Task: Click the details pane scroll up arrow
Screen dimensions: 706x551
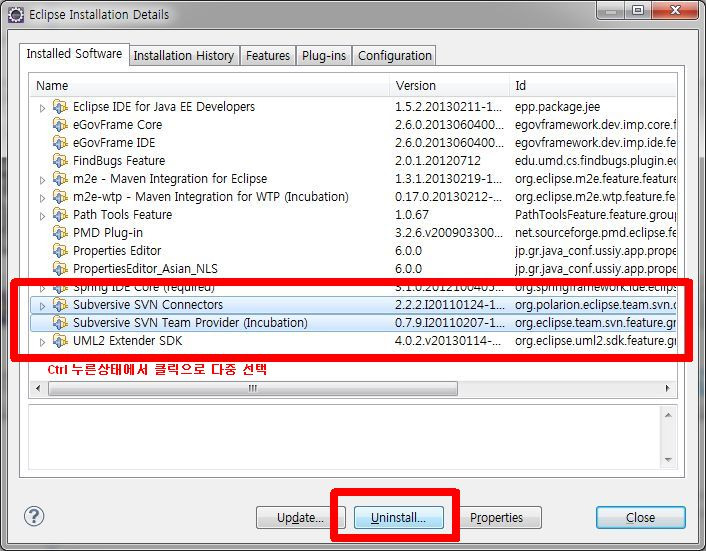Action: [x=668, y=415]
